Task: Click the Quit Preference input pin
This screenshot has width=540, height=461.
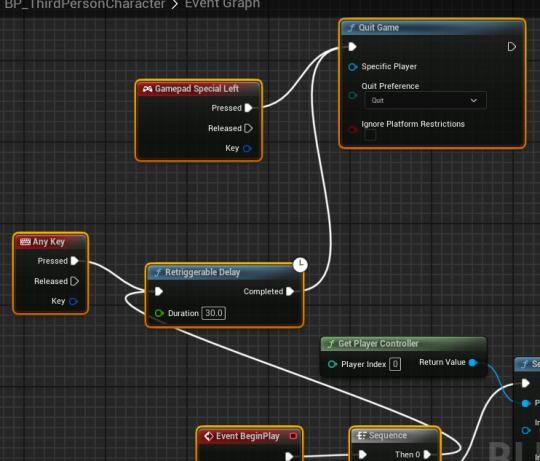Action: [352, 95]
